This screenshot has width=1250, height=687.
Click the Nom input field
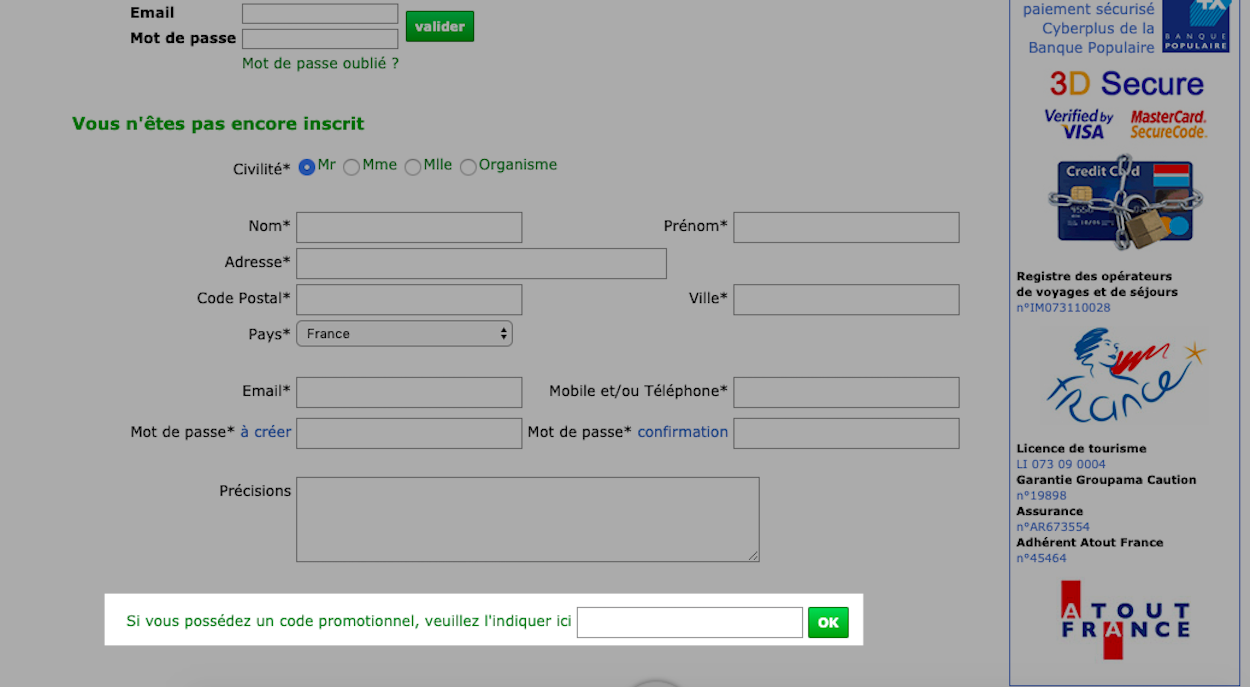409,227
